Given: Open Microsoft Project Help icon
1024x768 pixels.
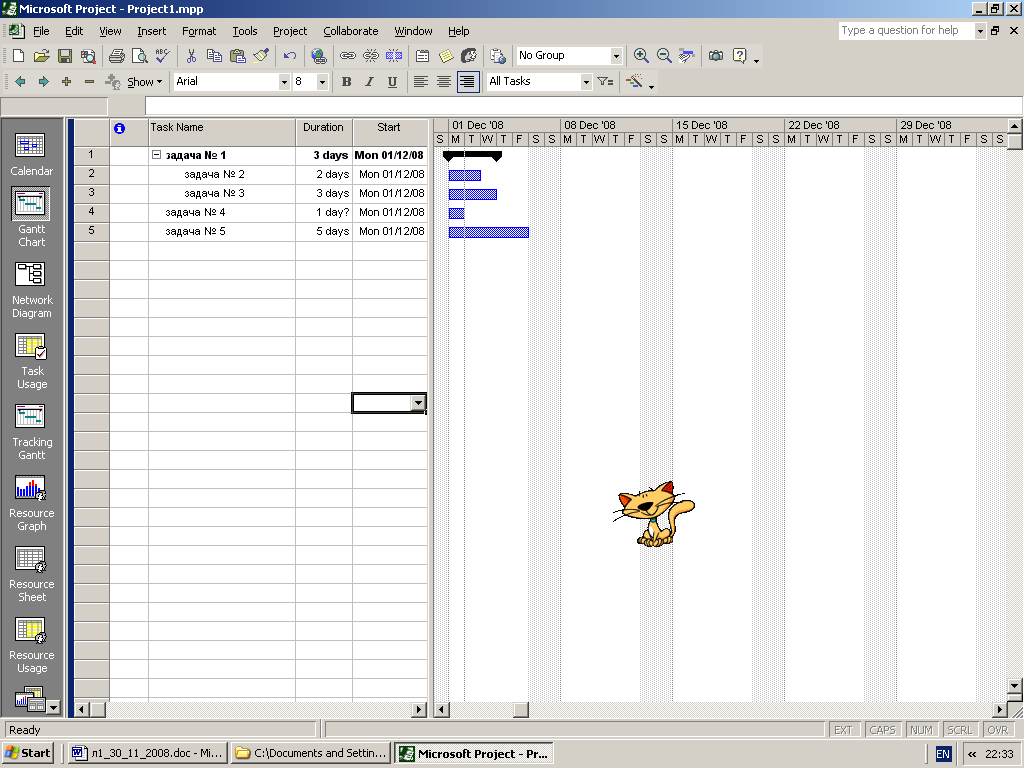Looking at the screenshot, I should 739,56.
